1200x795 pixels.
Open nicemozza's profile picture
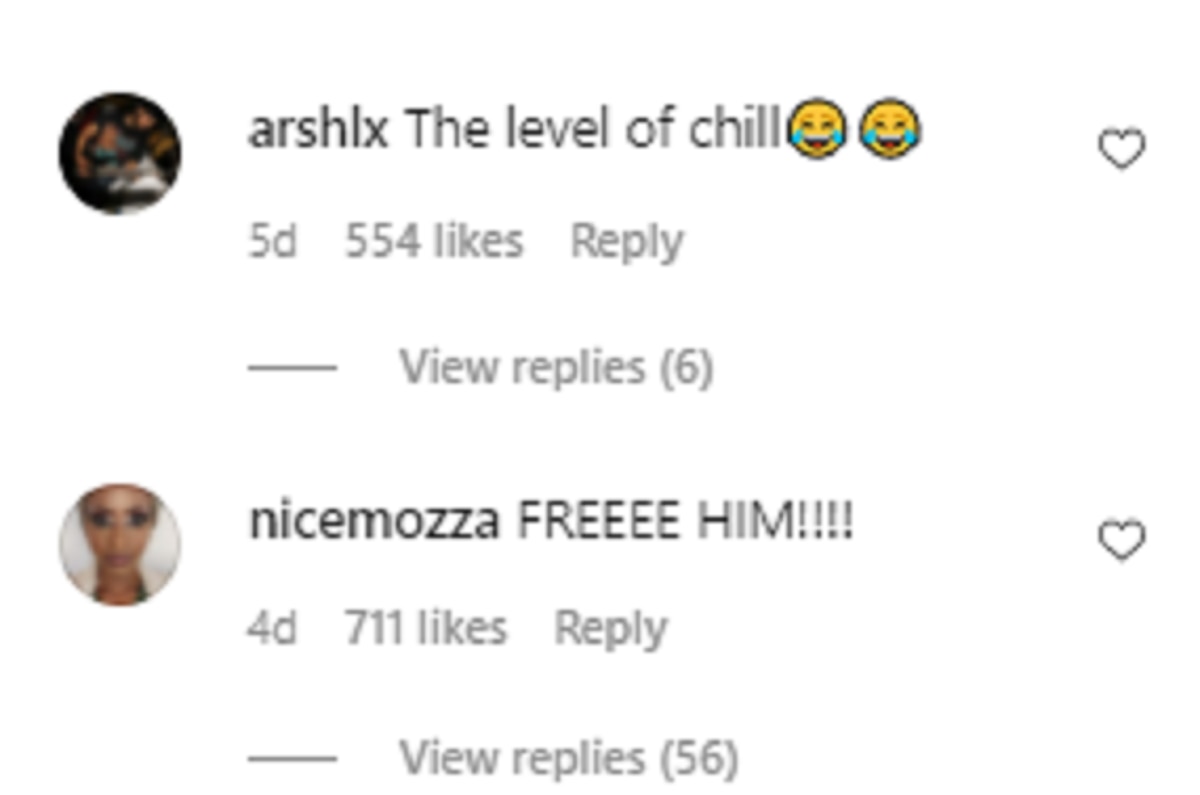120,544
